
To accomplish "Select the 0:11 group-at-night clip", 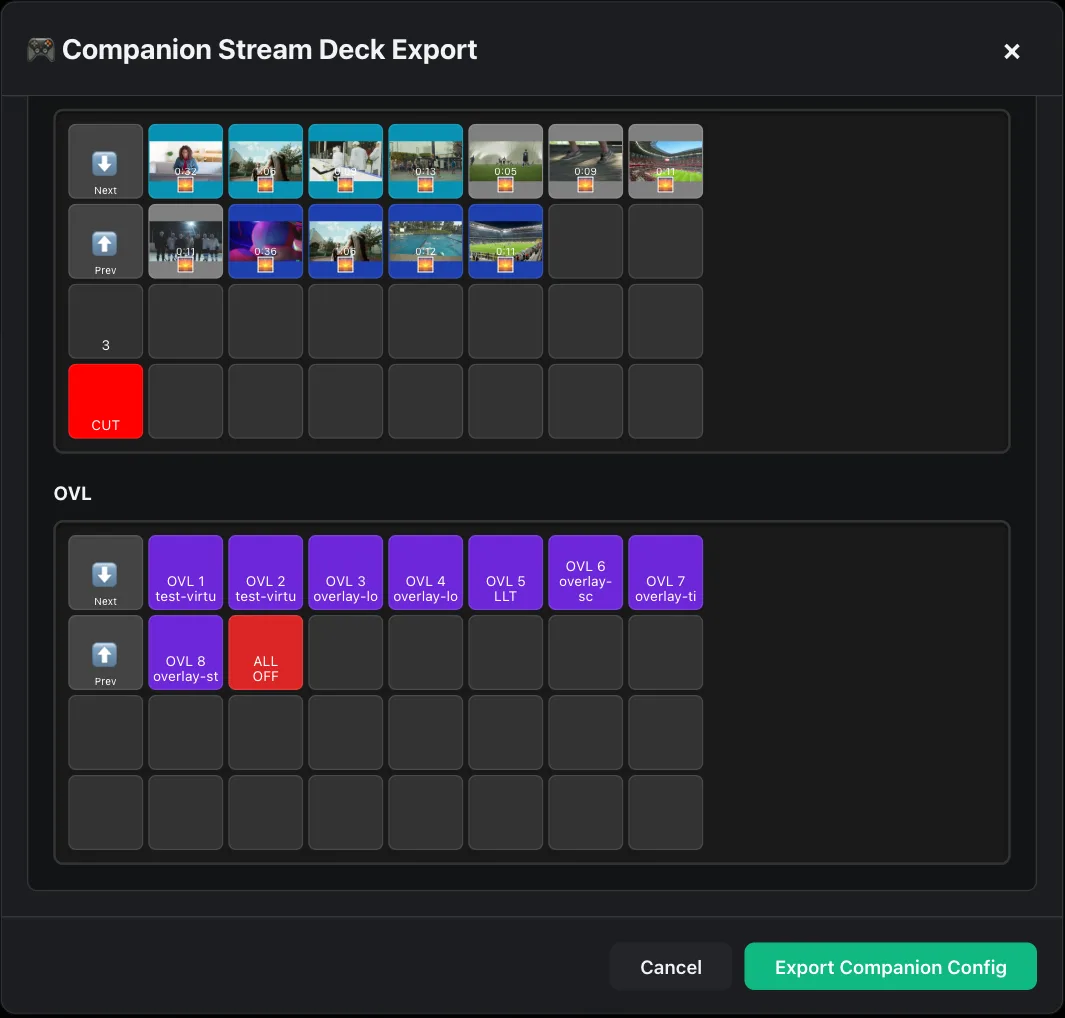I will 185,242.
